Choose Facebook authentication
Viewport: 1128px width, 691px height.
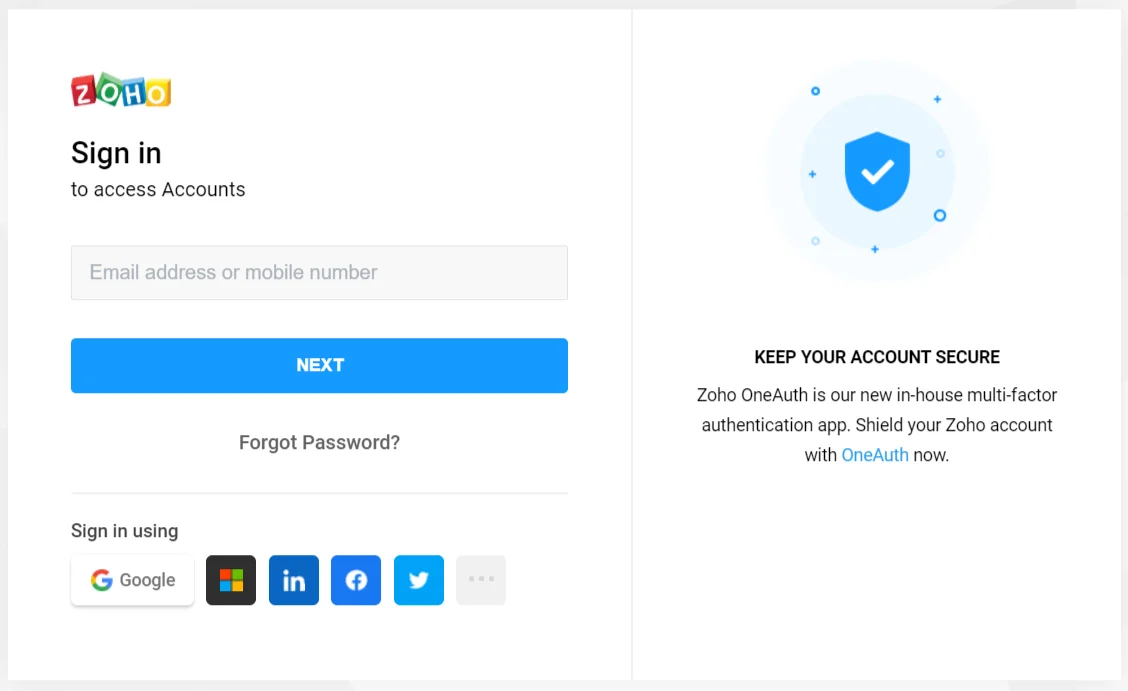pyautogui.click(x=356, y=580)
